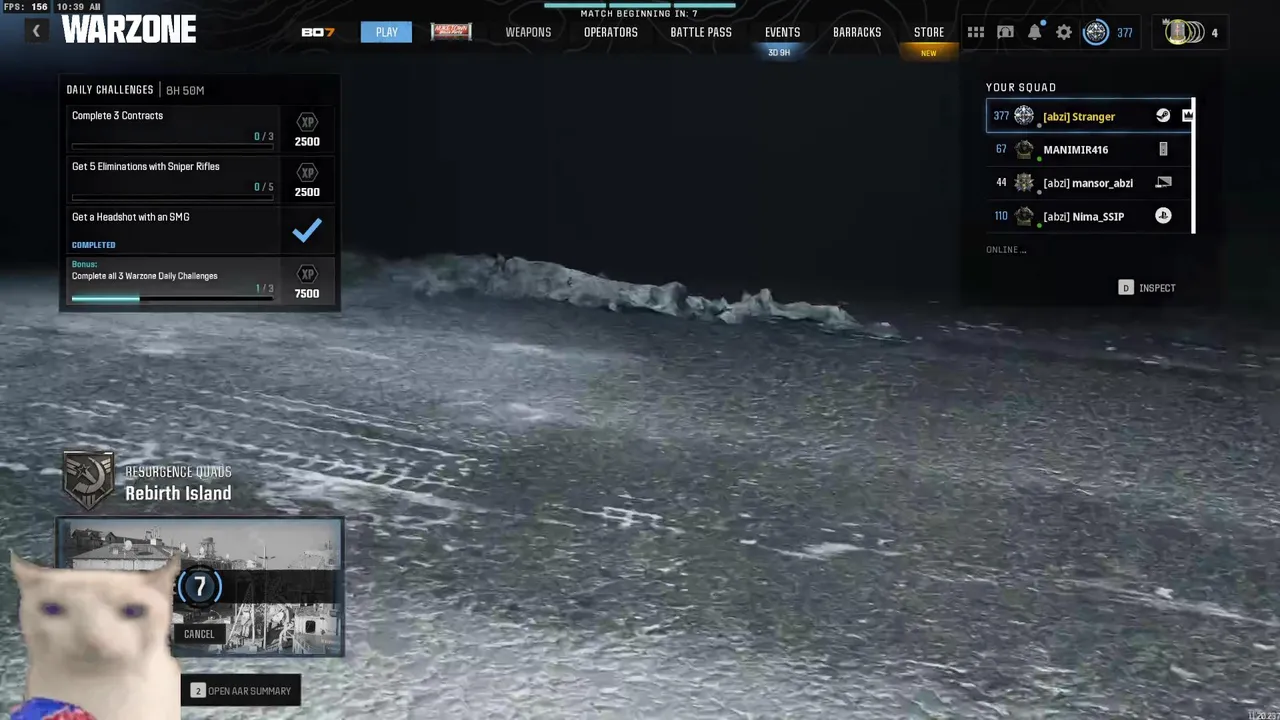Open the OPERATORS menu
Image resolution: width=1280 pixels, height=720 pixels.
611,32
